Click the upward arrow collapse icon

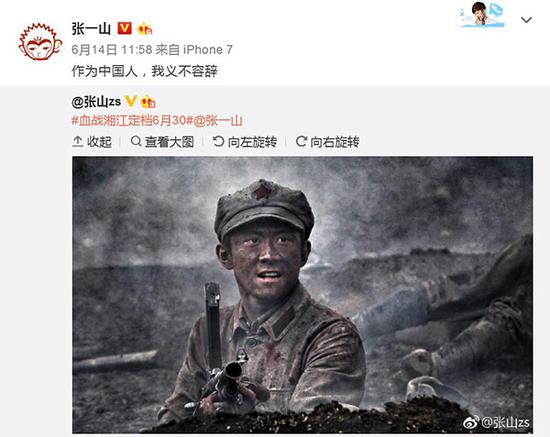(78, 141)
